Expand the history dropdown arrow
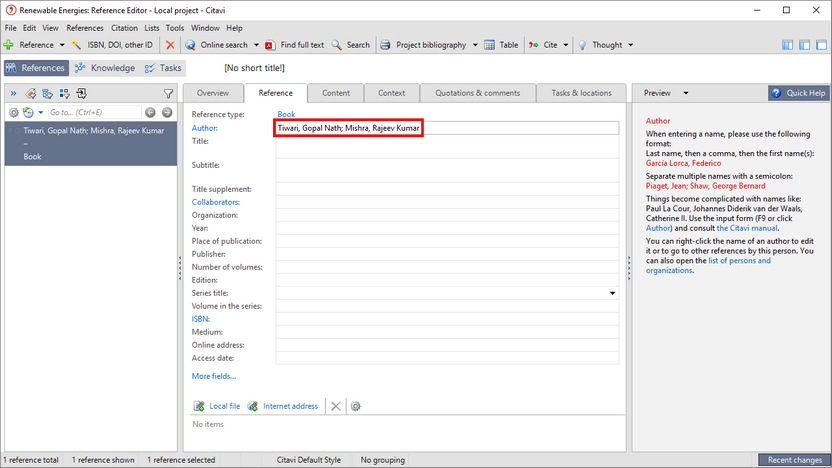Image resolution: width=832 pixels, height=468 pixels. 40,112
